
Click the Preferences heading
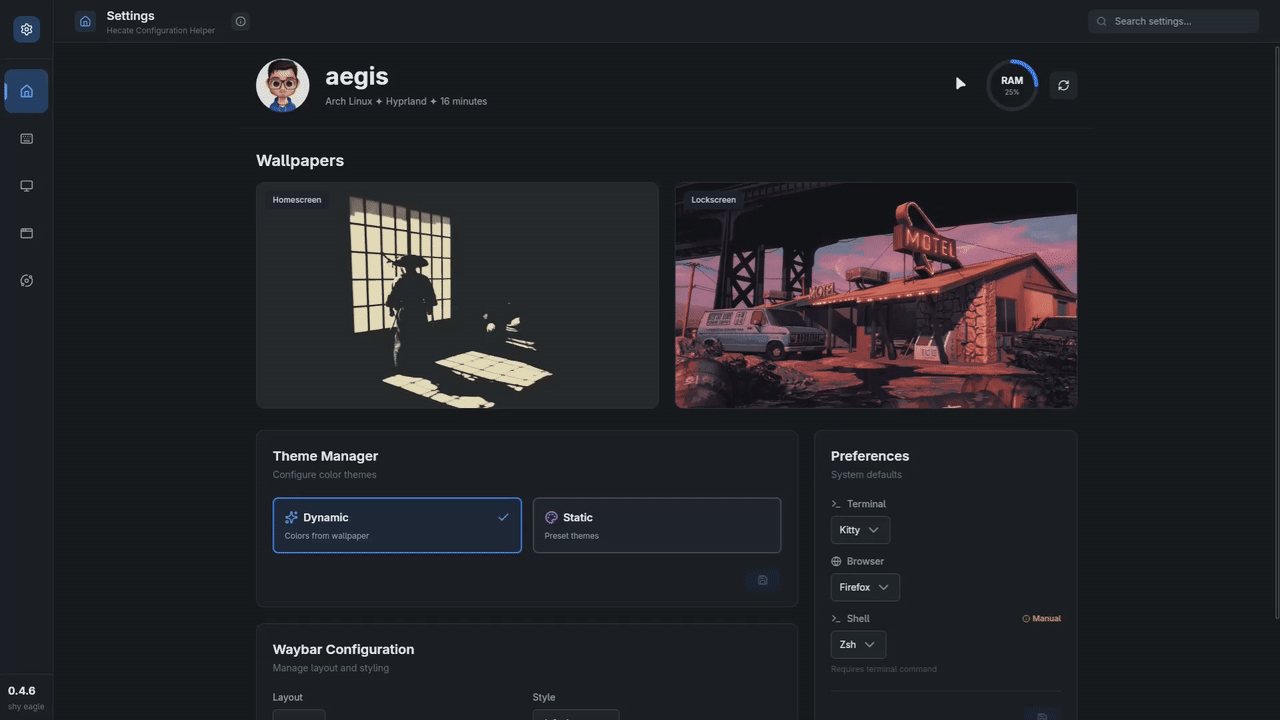pos(870,456)
